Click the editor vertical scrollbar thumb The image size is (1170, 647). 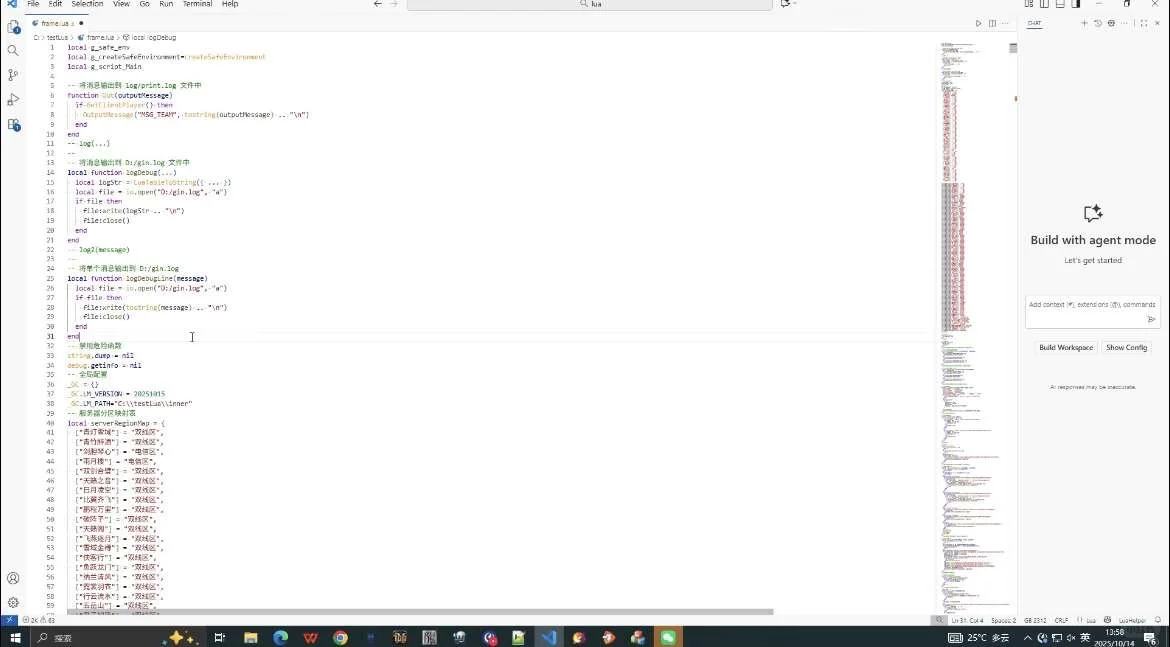coord(1013,49)
